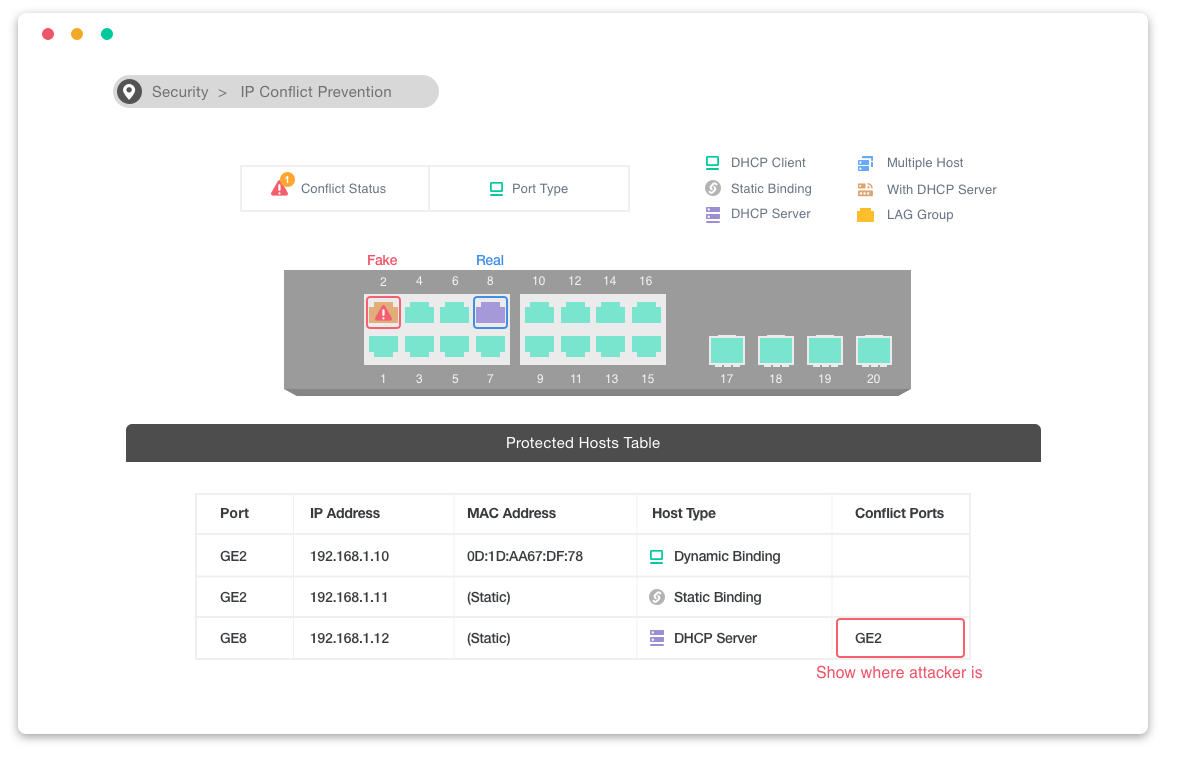This screenshot has width=1177, height=768.
Task: Click the GE2 conflict port cell
Action: pos(900,638)
